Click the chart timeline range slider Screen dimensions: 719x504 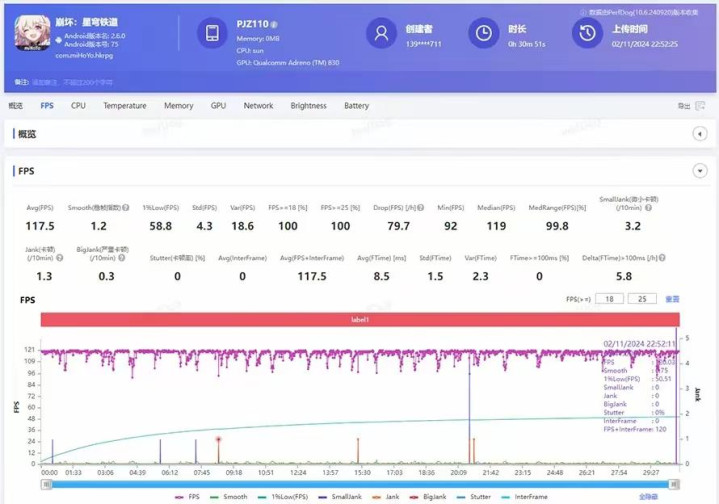(x=358, y=484)
